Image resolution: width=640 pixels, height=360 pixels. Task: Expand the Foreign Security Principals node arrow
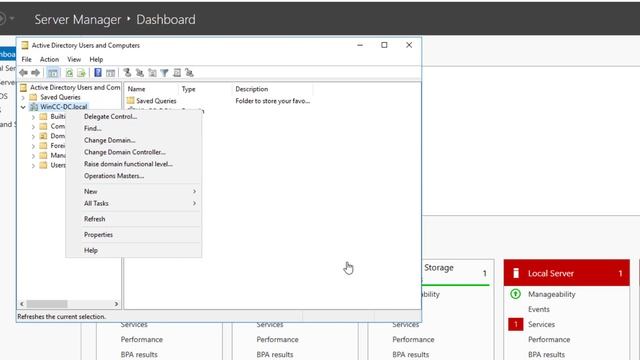tap(33, 146)
